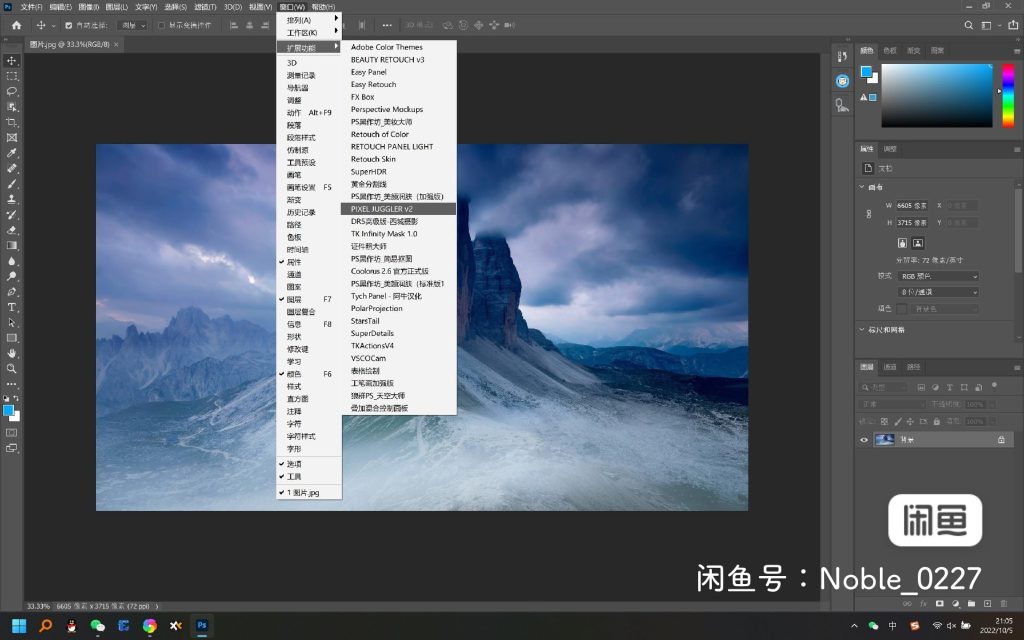
Task: Click the foreground color swatch in toolbox
Action: pos(8,411)
